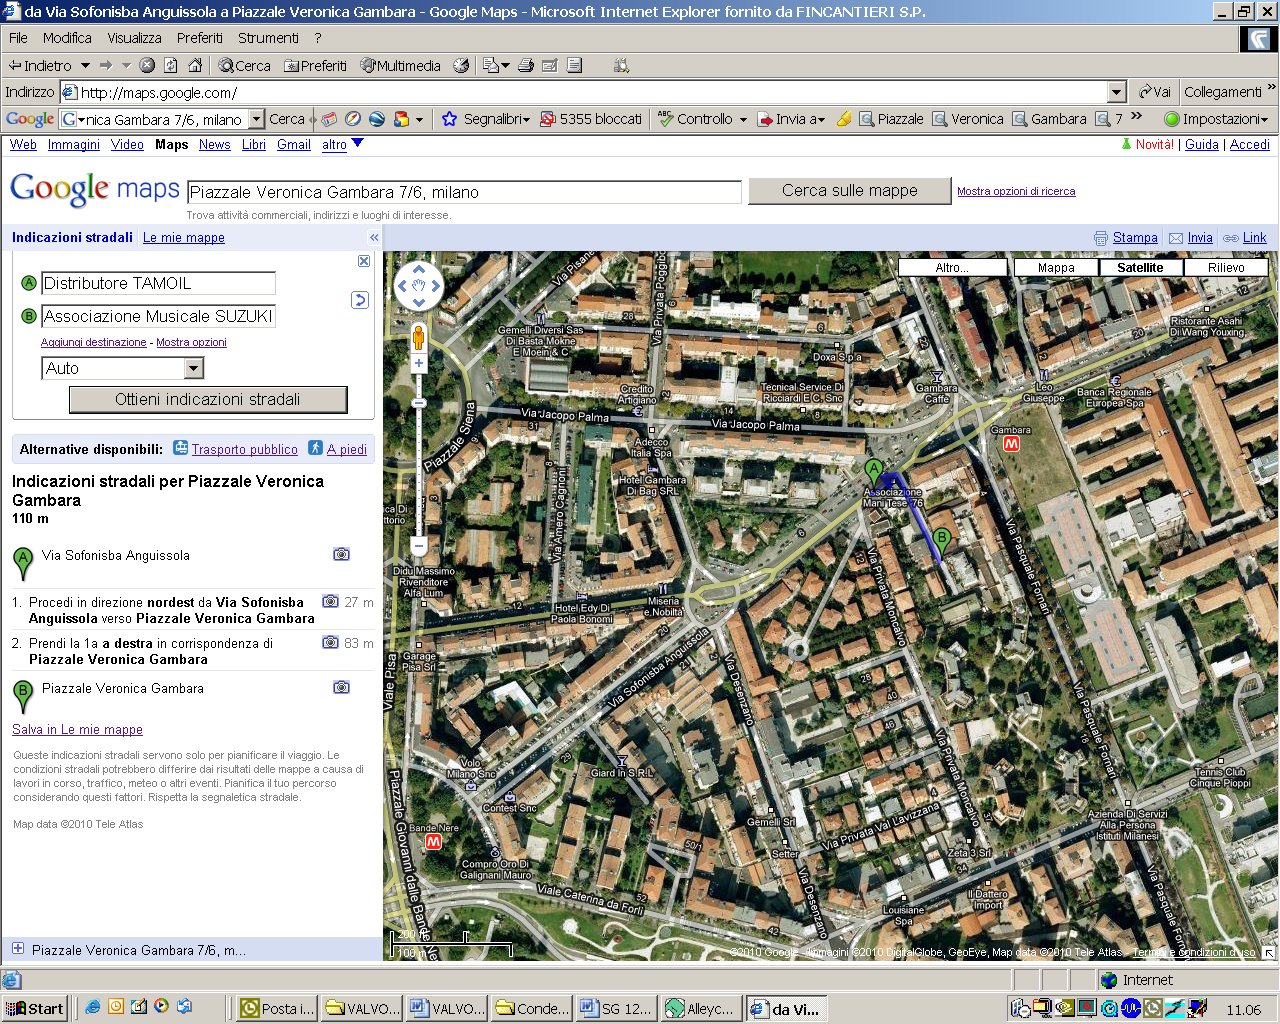
Task: Close the directions form with X
Action: click(x=364, y=261)
